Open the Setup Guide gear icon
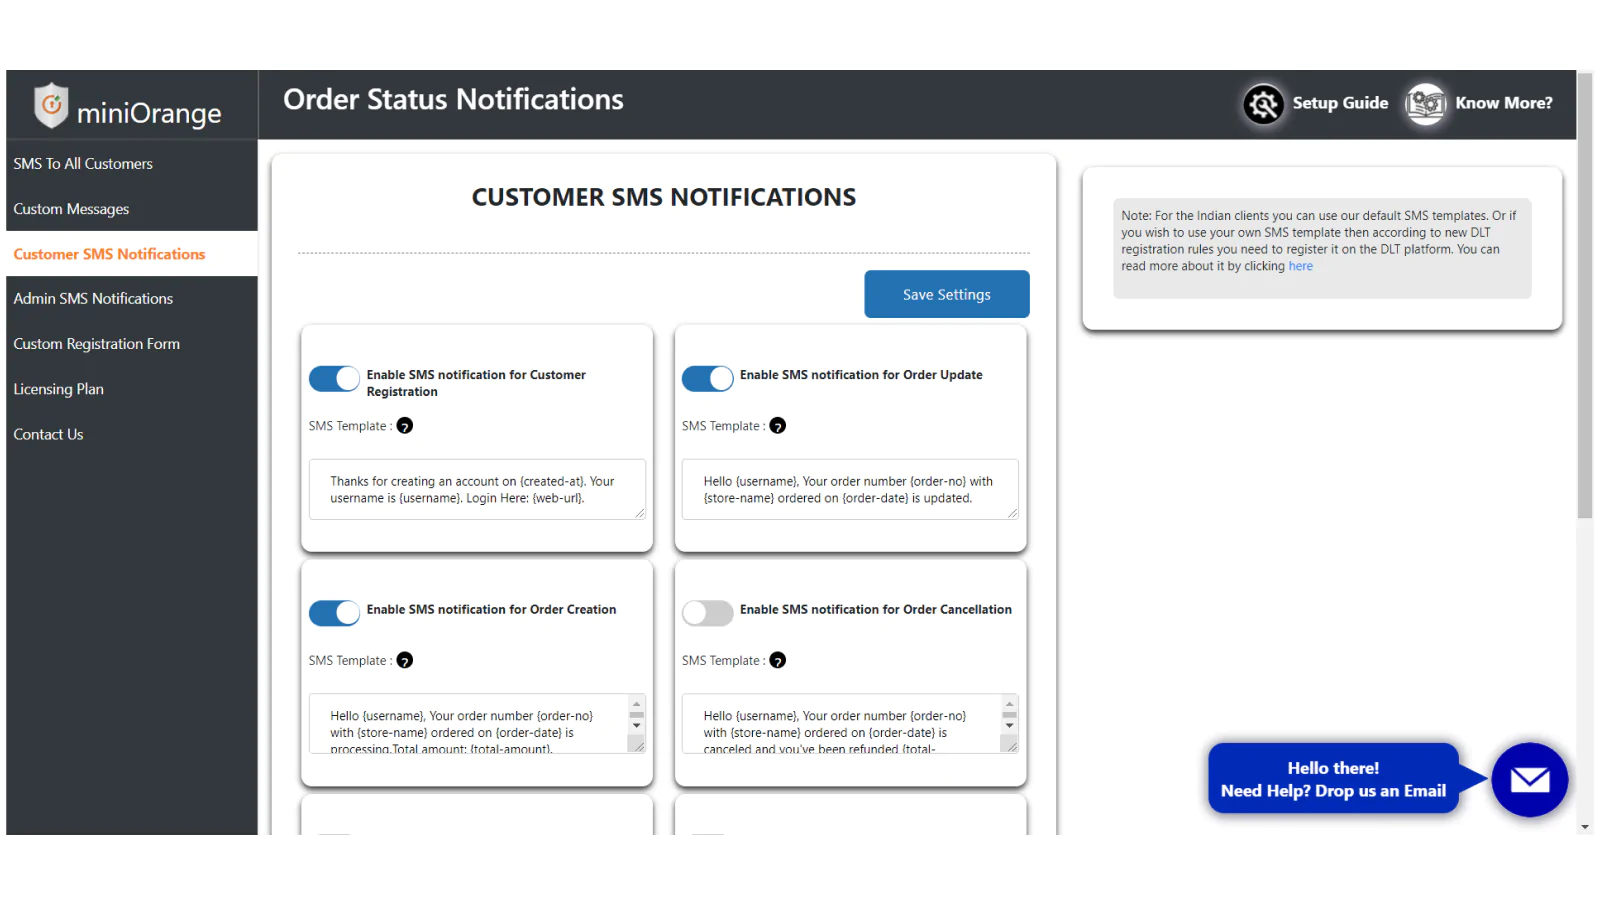1600x900 pixels. [1263, 103]
